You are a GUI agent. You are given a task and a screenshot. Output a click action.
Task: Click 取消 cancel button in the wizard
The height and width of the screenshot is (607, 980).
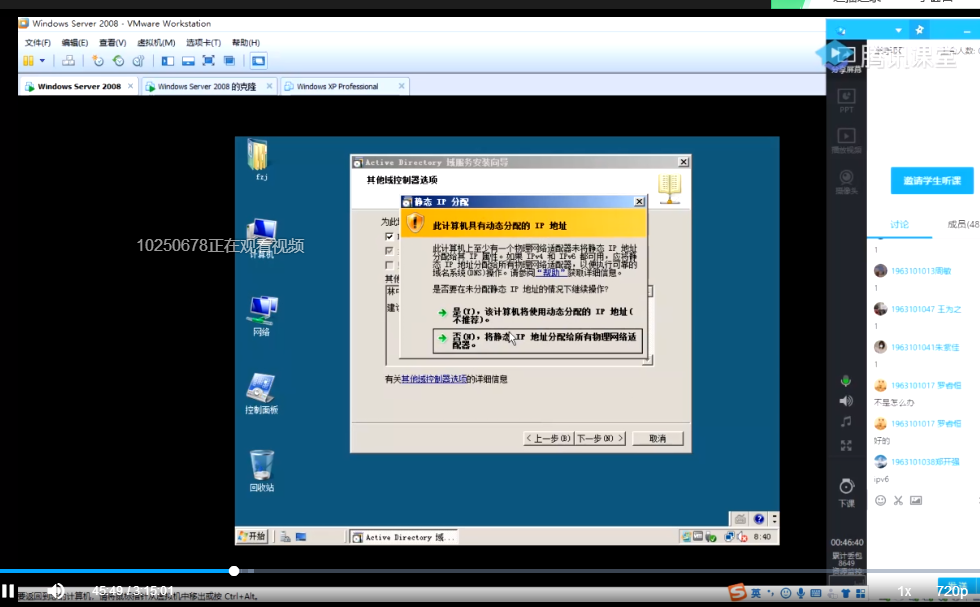pos(658,438)
